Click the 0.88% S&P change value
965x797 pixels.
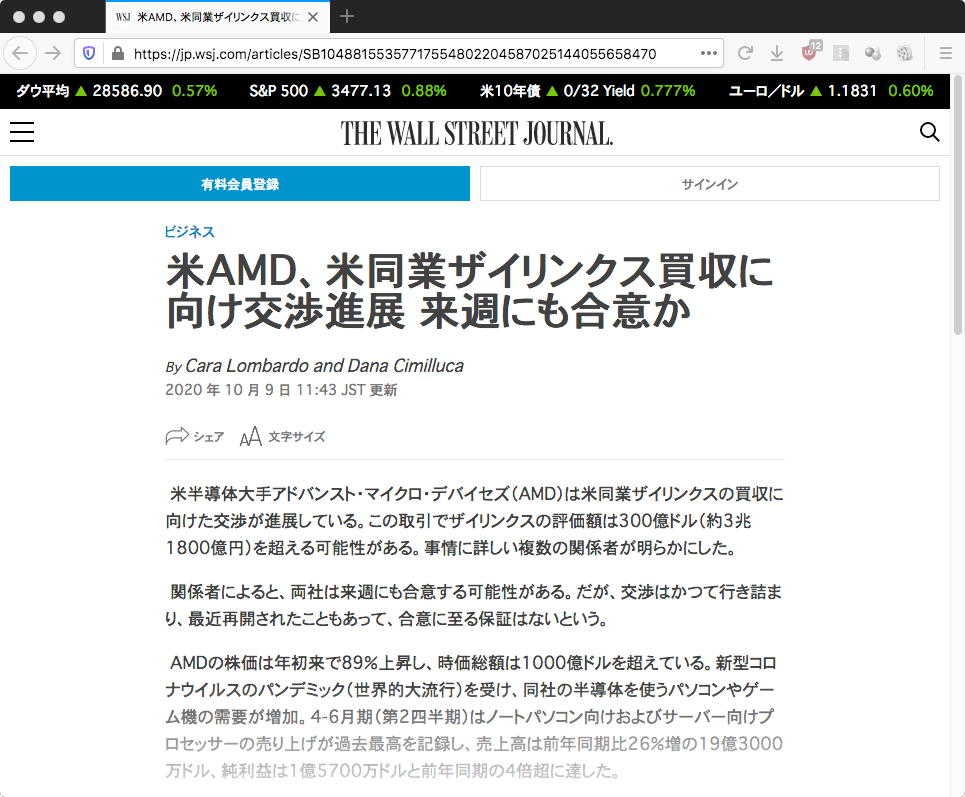pyautogui.click(x=424, y=91)
